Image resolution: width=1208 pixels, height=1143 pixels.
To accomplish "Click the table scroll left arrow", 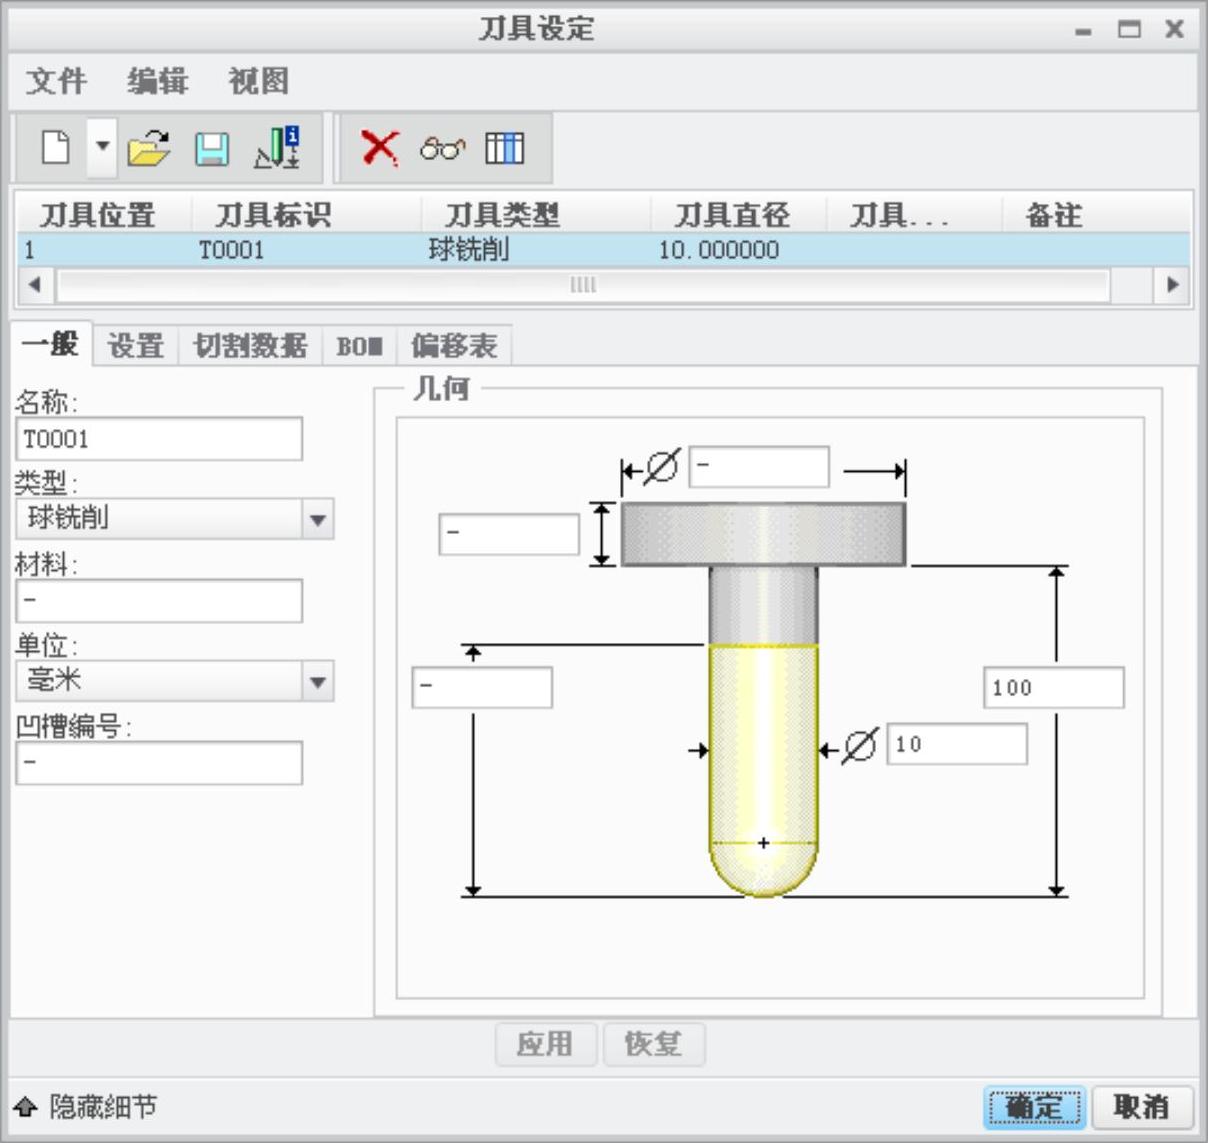I will pos(35,285).
